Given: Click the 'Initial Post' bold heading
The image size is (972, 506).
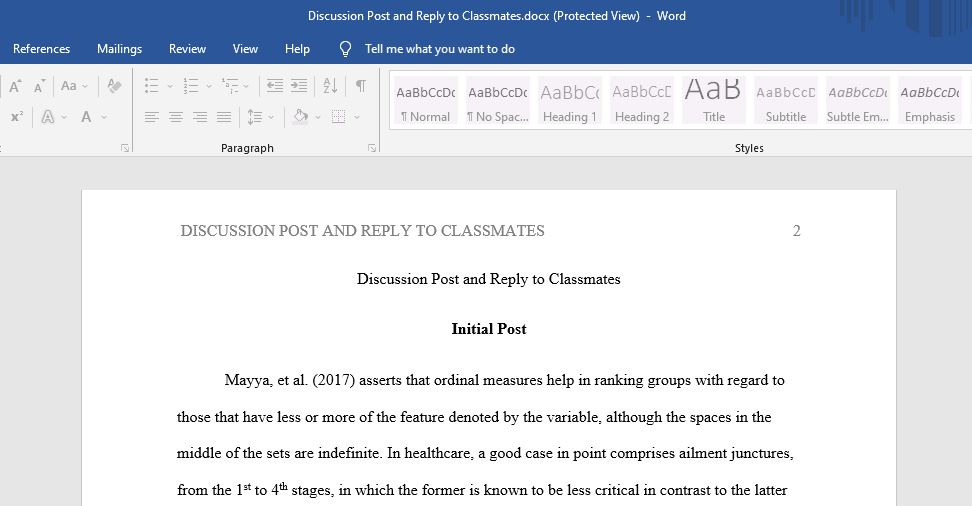Looking at the screenshot, I should pyautogui.click(x=488, y=329).
